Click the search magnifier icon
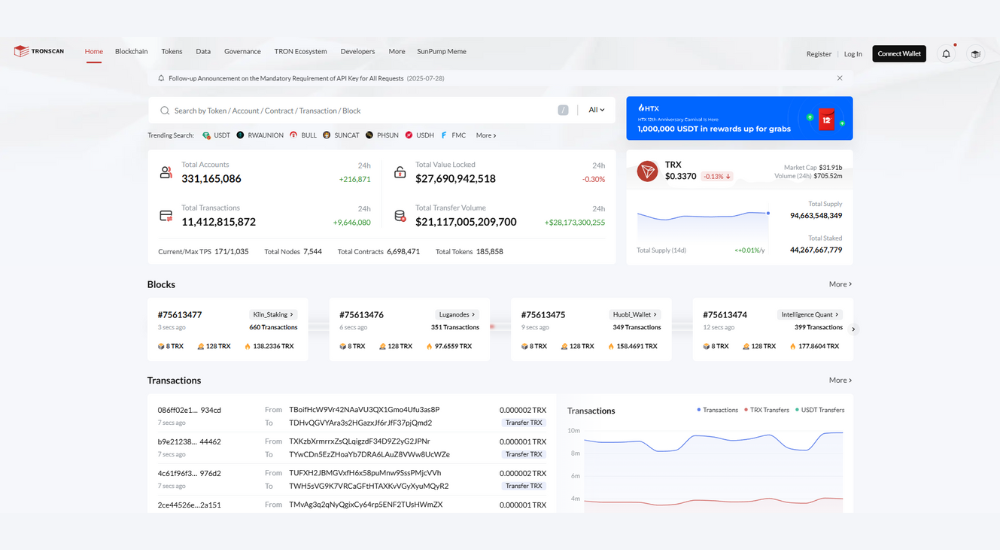This screenshot has width=1000, height=550. tap(165, 110)
